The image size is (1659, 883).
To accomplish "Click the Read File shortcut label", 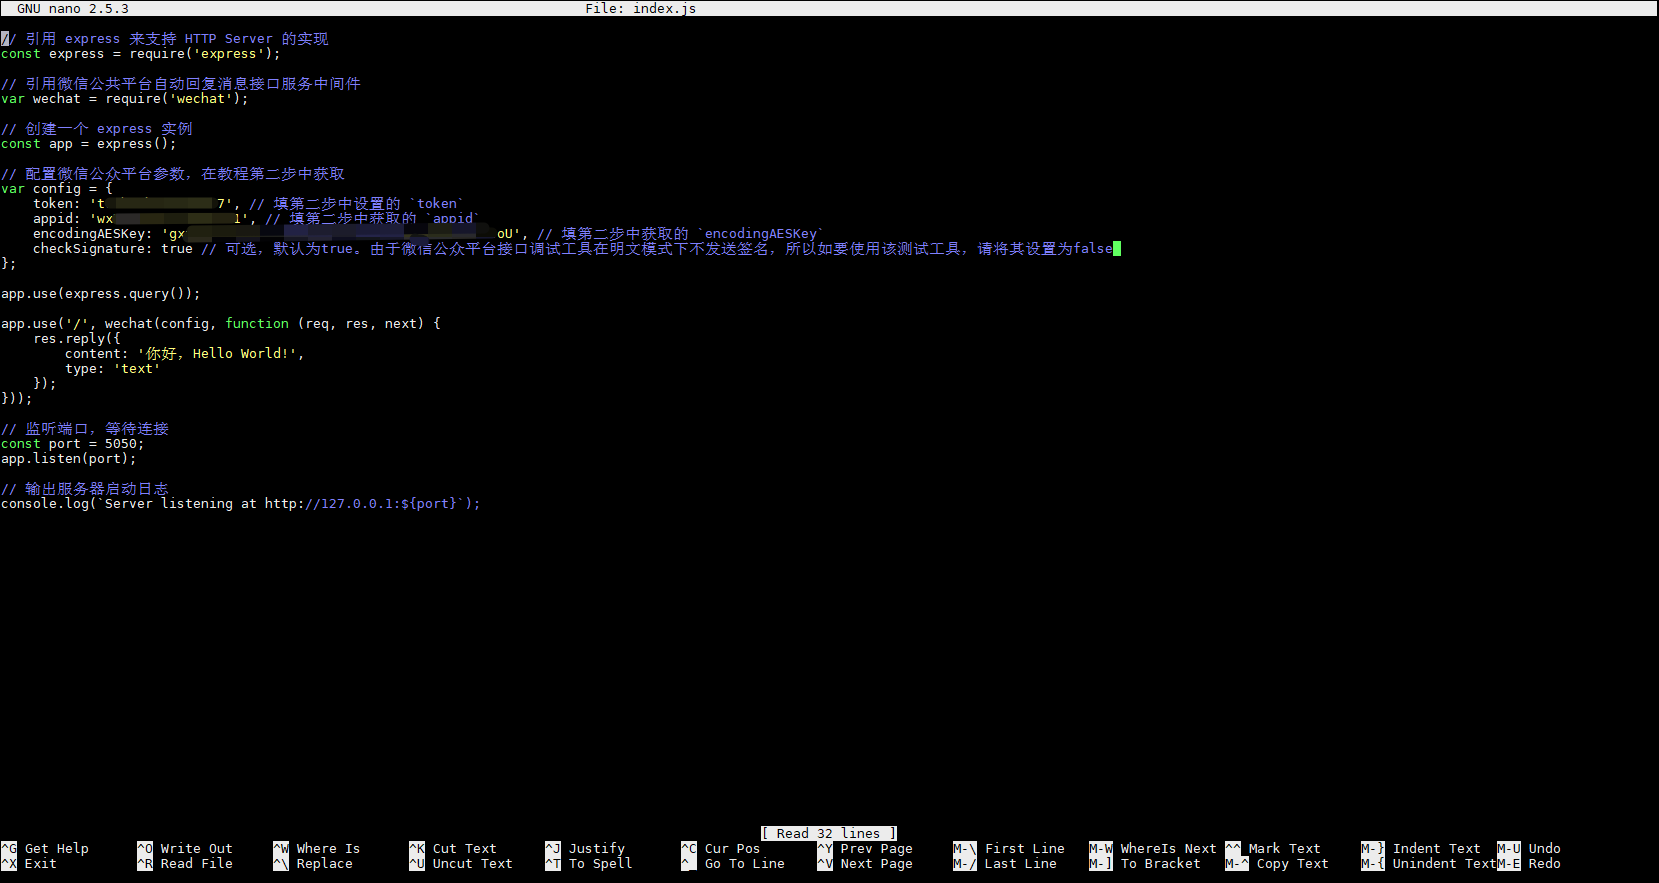I will [x=196, y=863].
